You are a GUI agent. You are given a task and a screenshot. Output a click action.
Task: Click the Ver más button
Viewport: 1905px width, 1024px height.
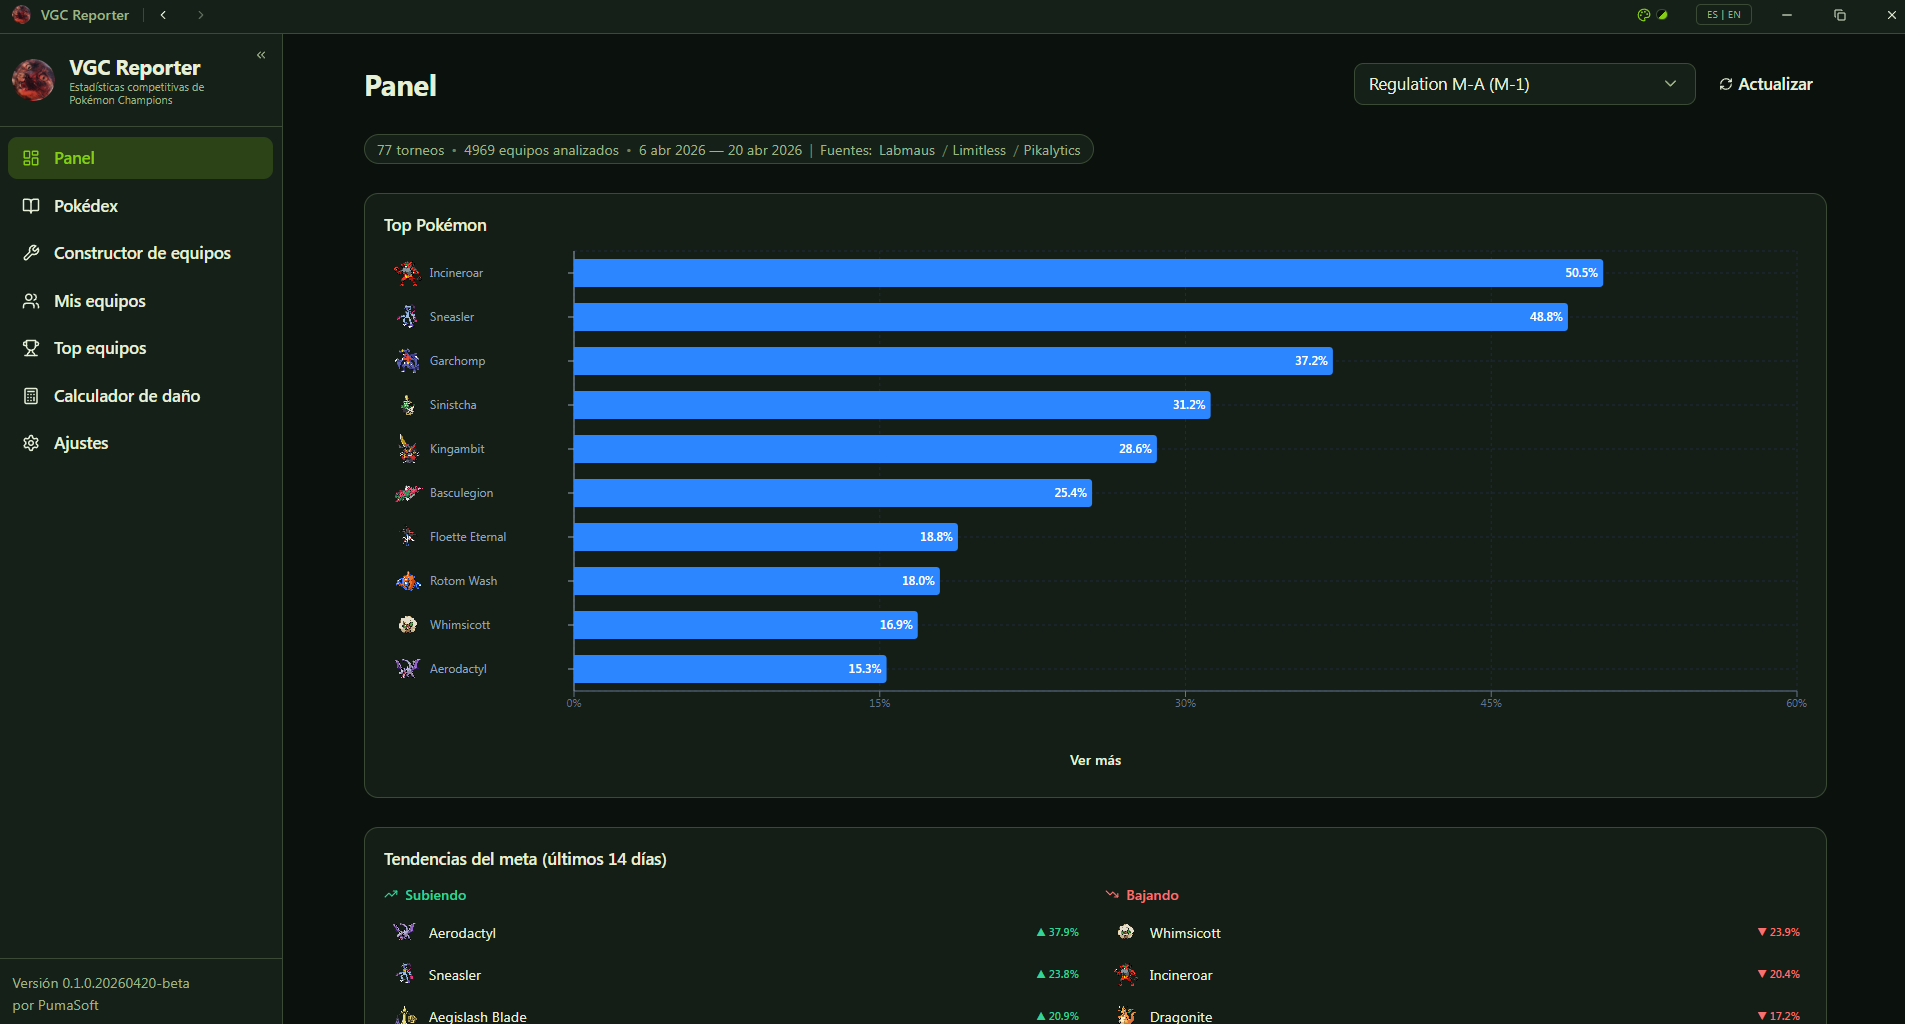(x=1095, y=760)
